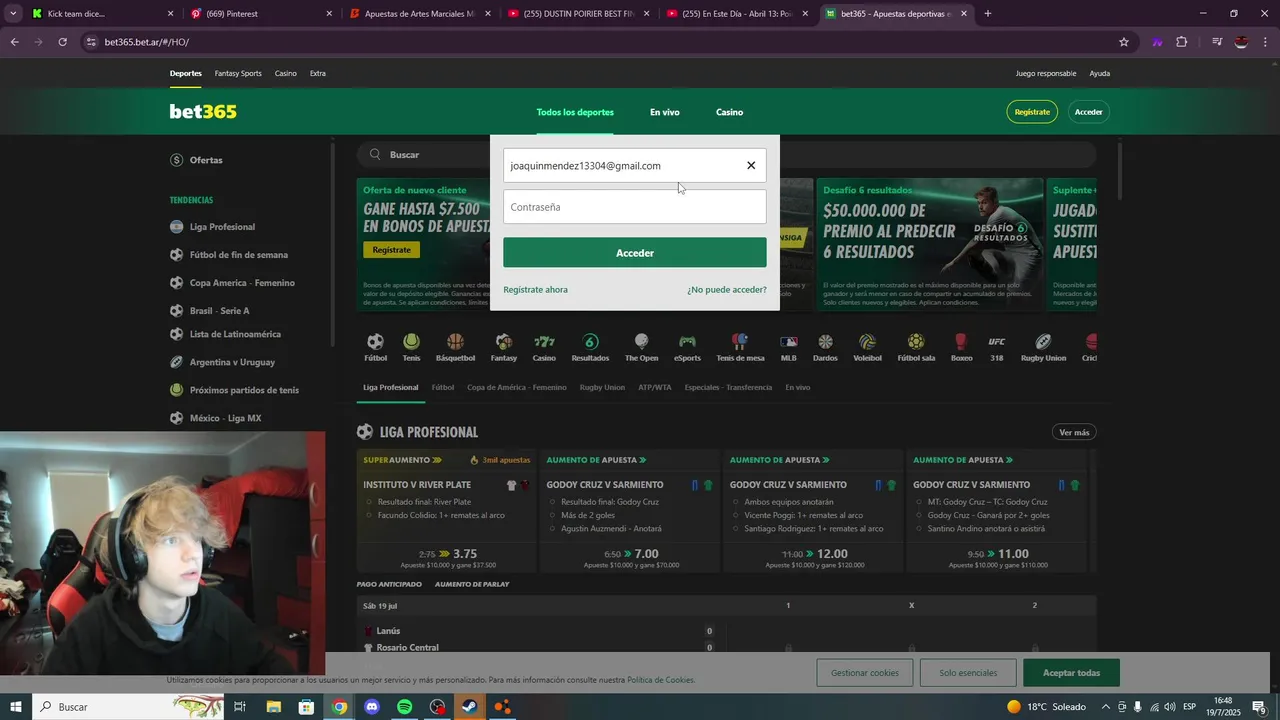Select the Fútbol sala icon
The image size is (1280, 720).
pyautogui.click(x=916, y=347)
